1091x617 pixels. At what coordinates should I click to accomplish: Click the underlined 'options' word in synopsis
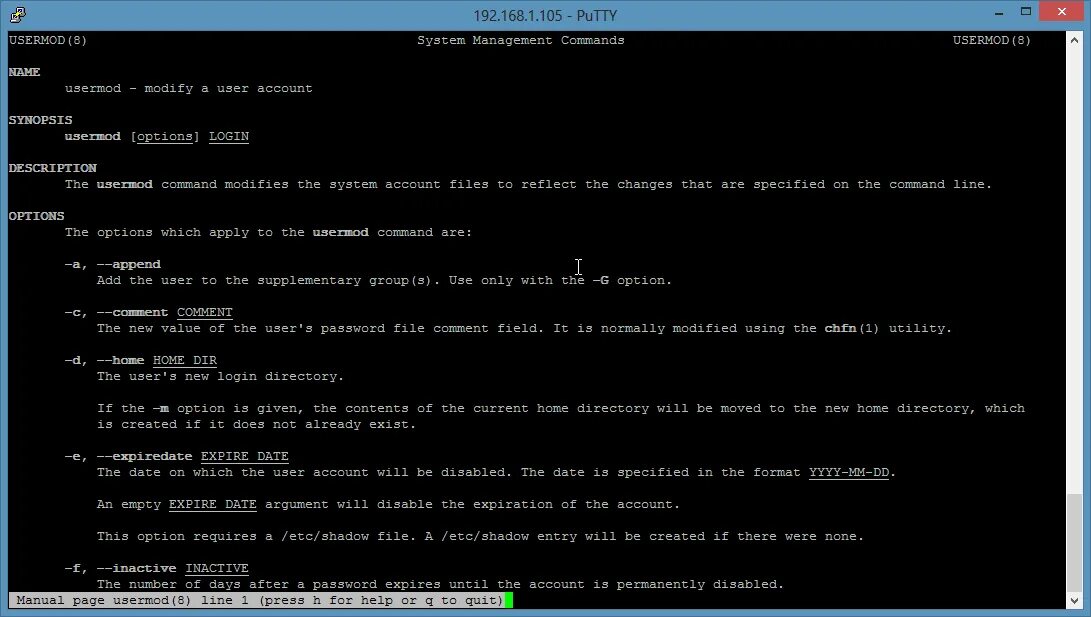tap(164, 136)
